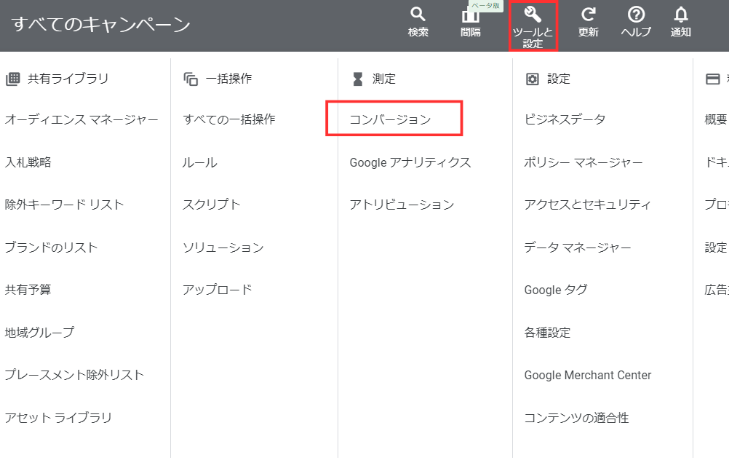Open 除外キーワード リスト

[x=64, y=205]
